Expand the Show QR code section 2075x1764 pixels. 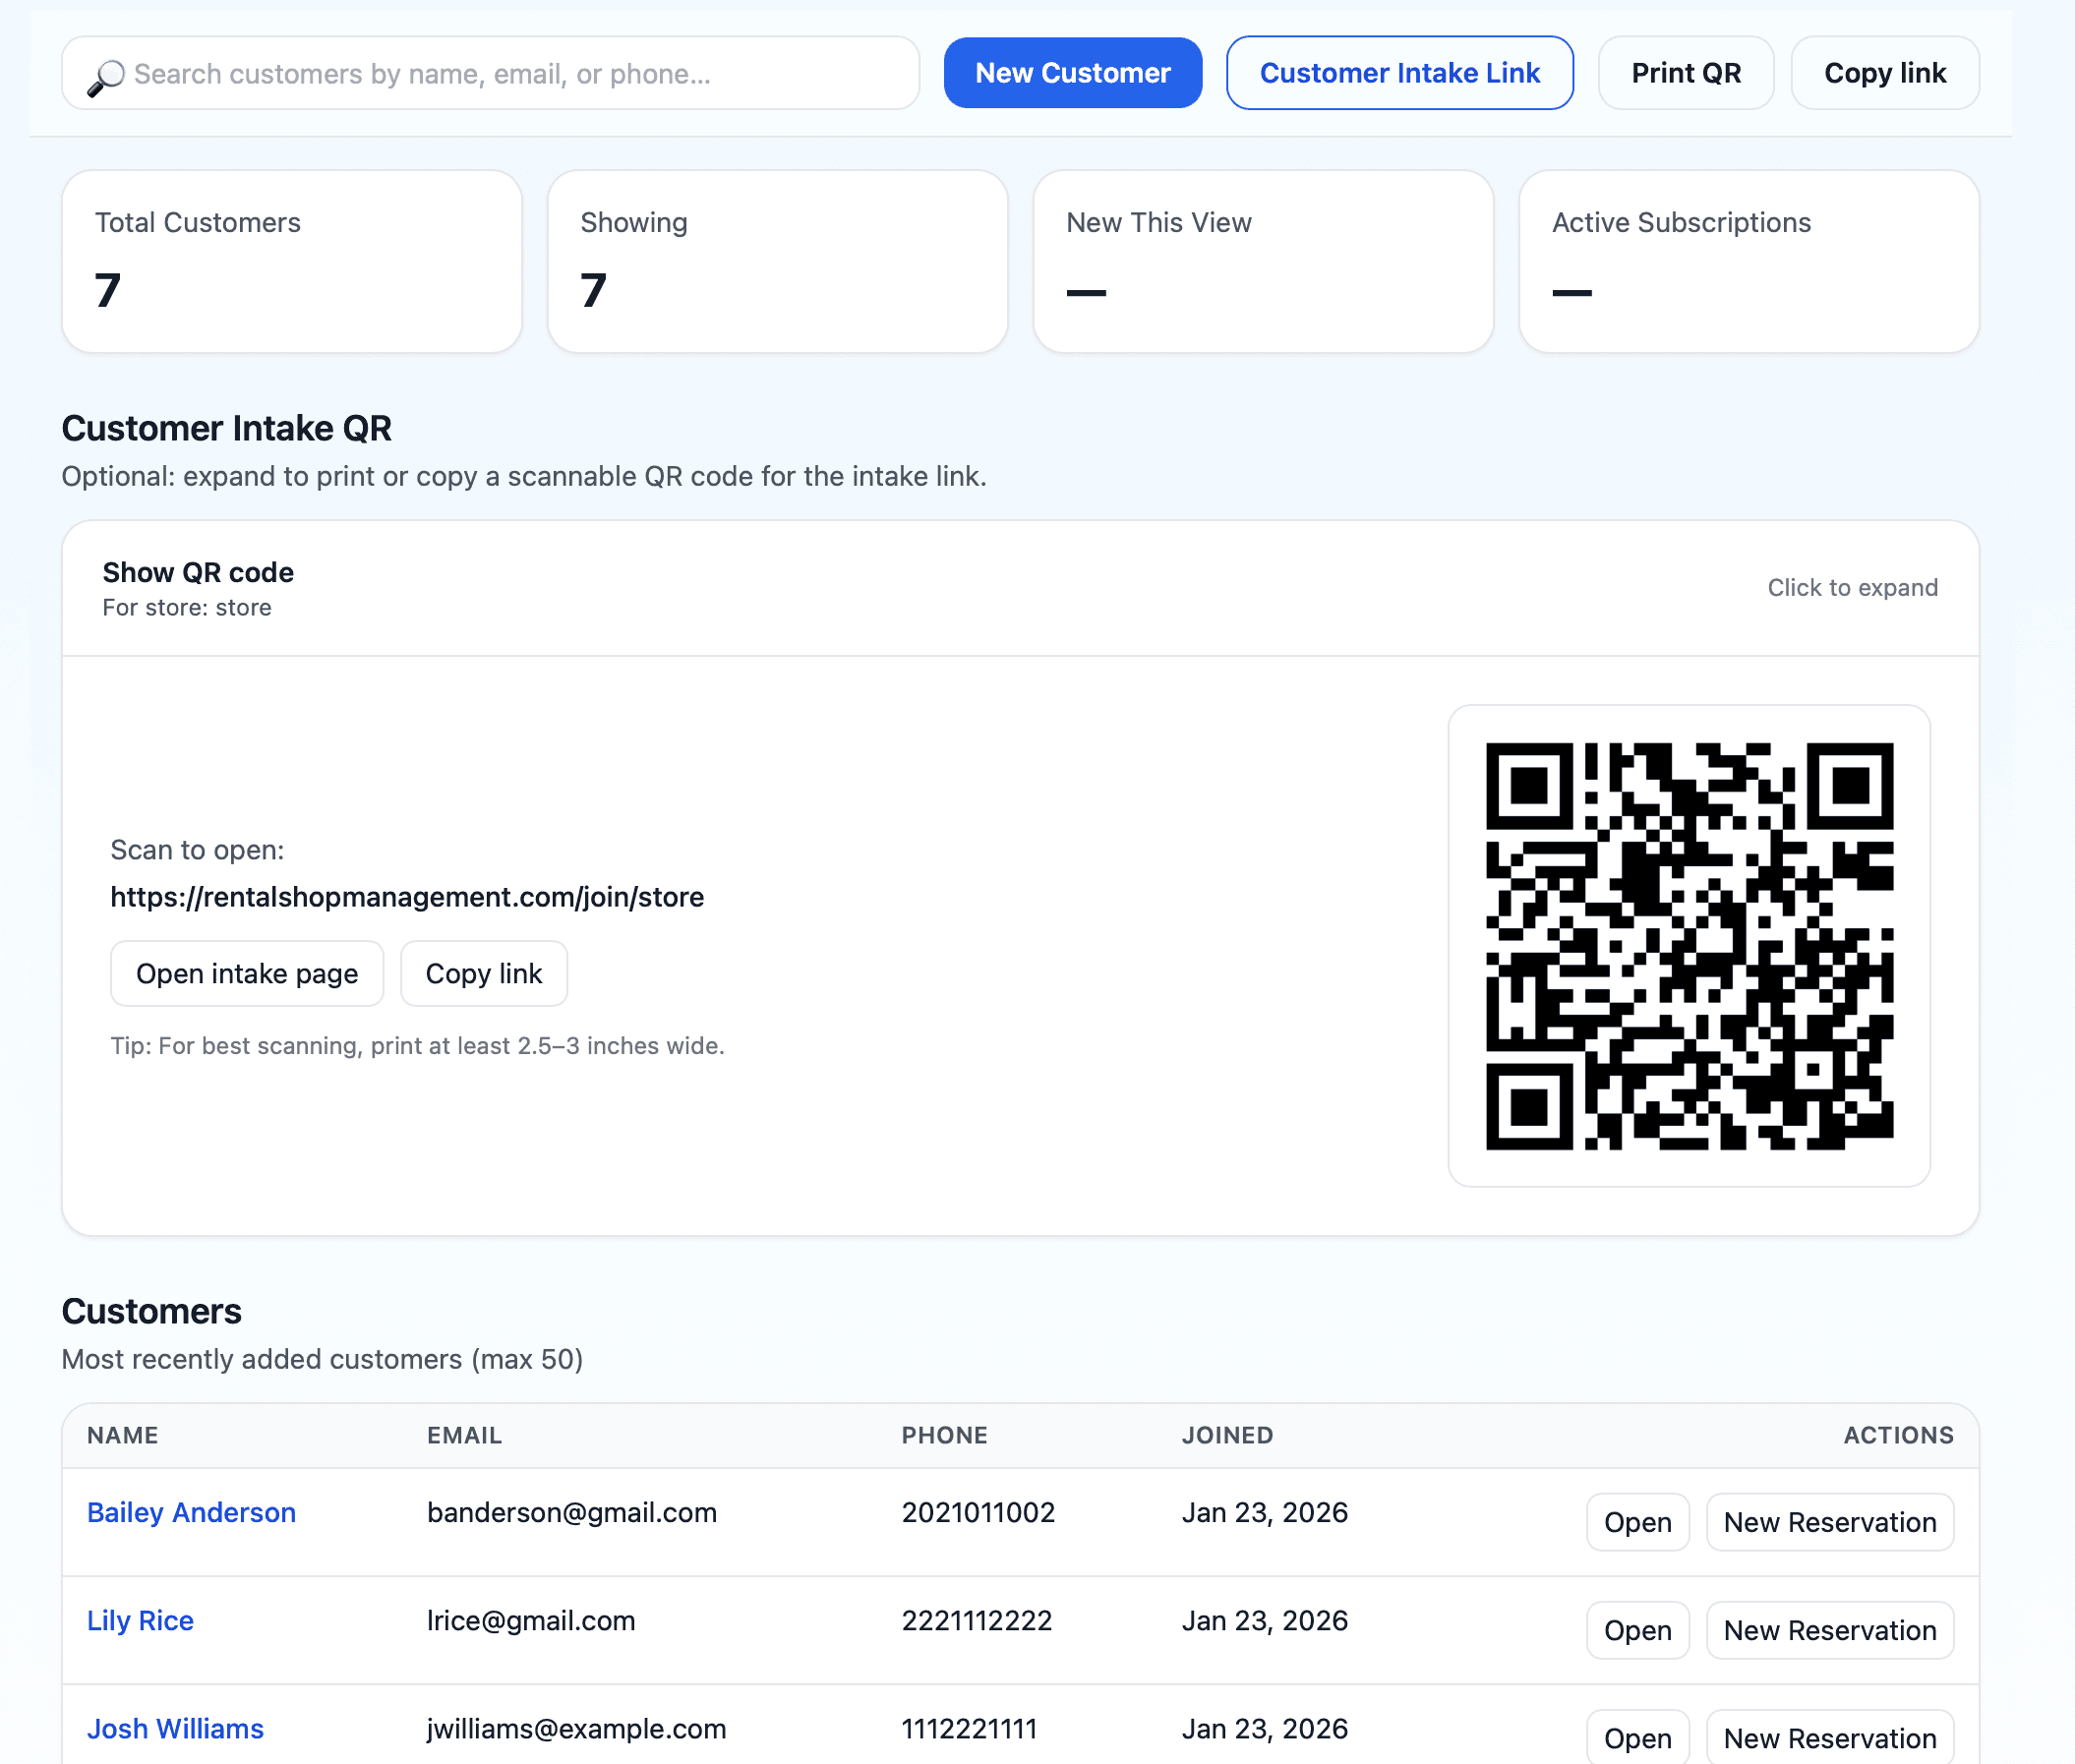pyautogui.click(x=197, y=572)
